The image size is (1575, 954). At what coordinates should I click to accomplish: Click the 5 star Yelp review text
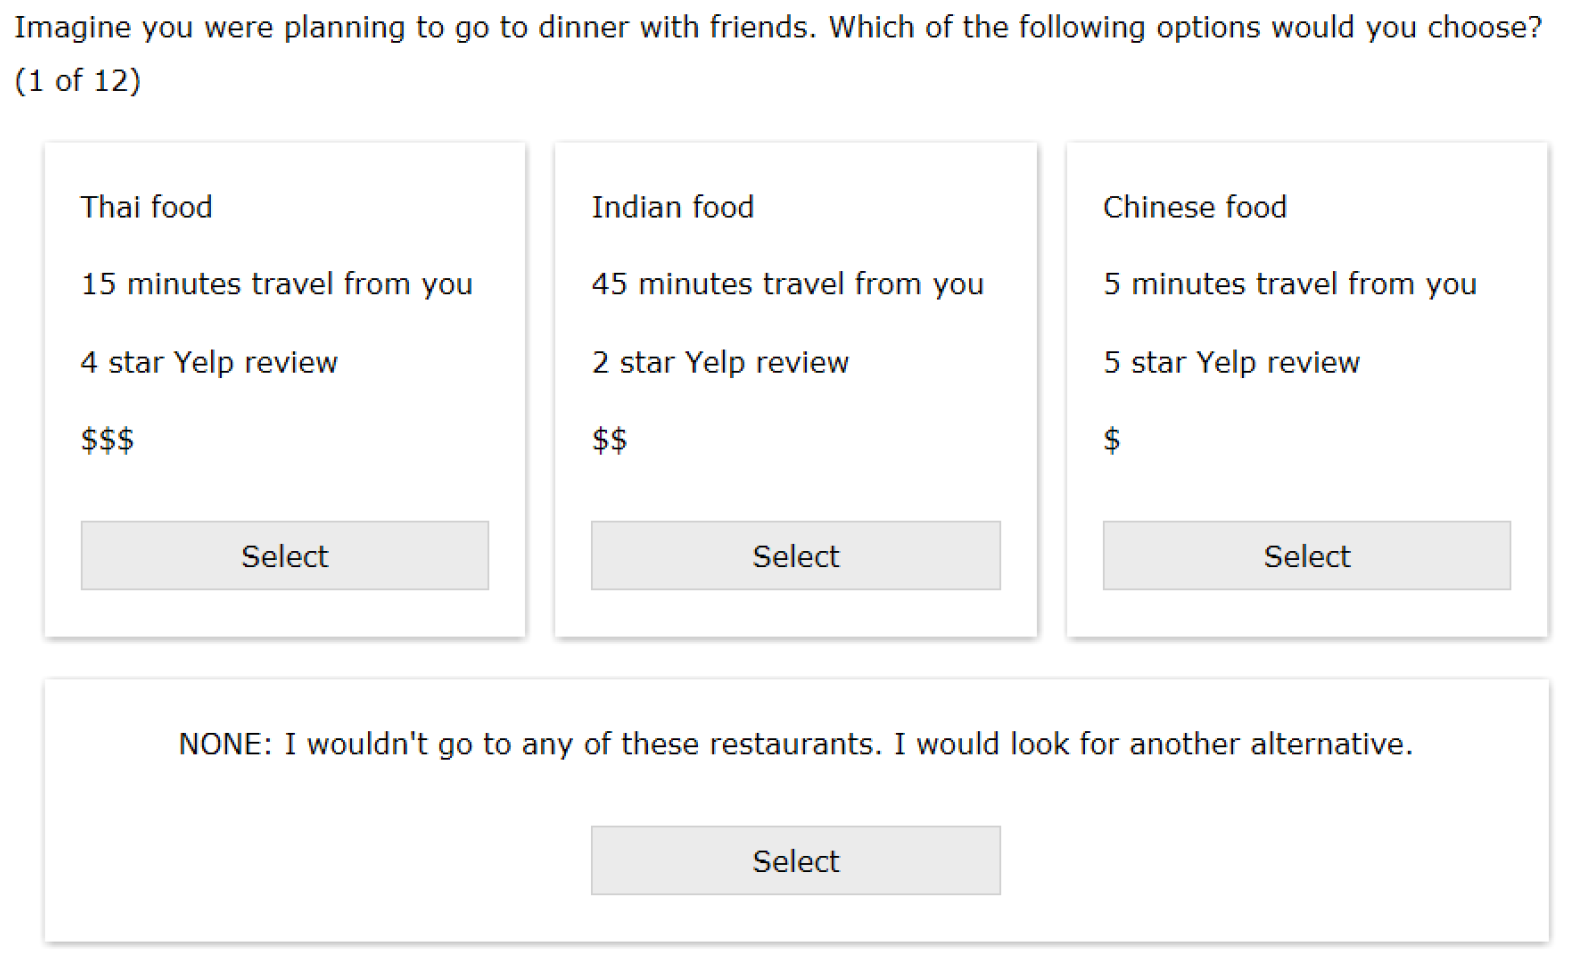[1231, 362]
